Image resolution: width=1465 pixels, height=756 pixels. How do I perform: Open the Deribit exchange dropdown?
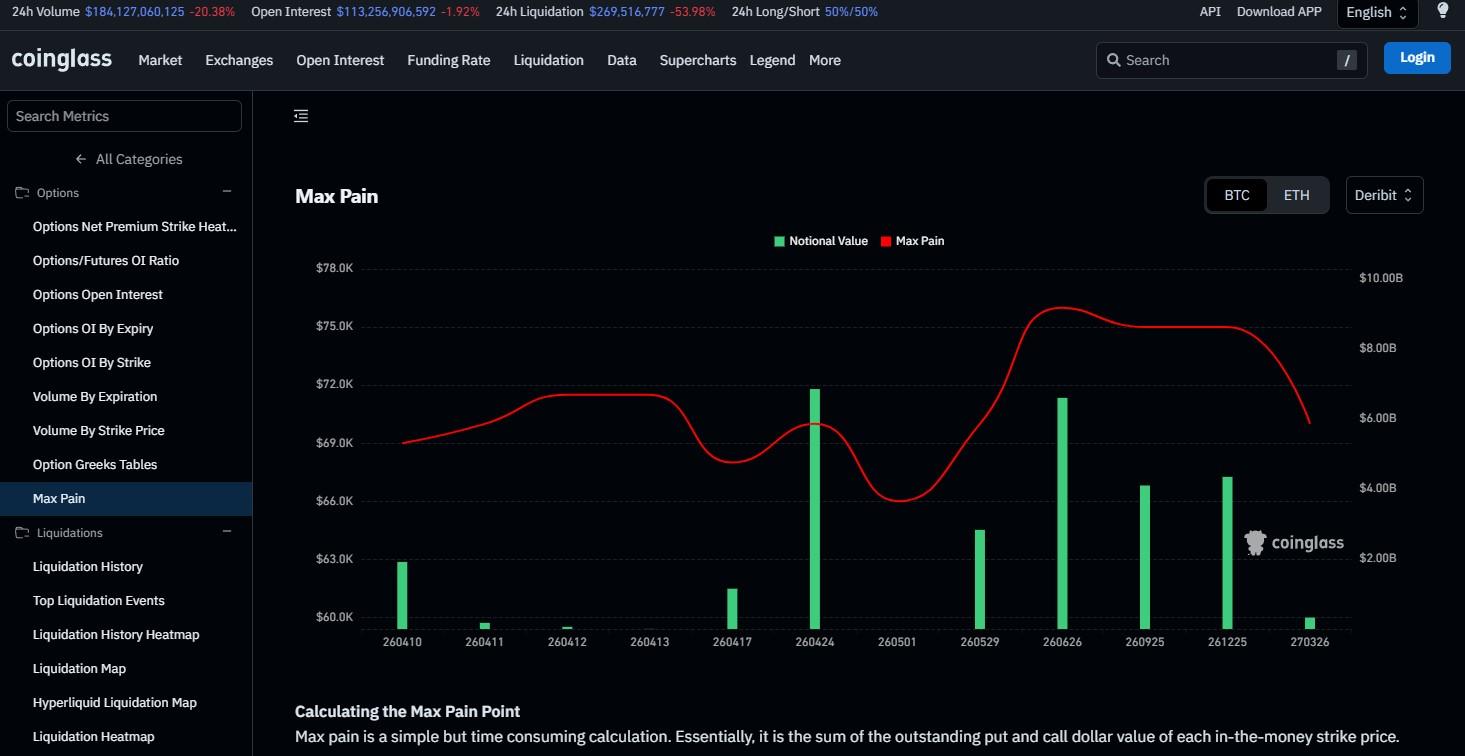point(1384,195)
